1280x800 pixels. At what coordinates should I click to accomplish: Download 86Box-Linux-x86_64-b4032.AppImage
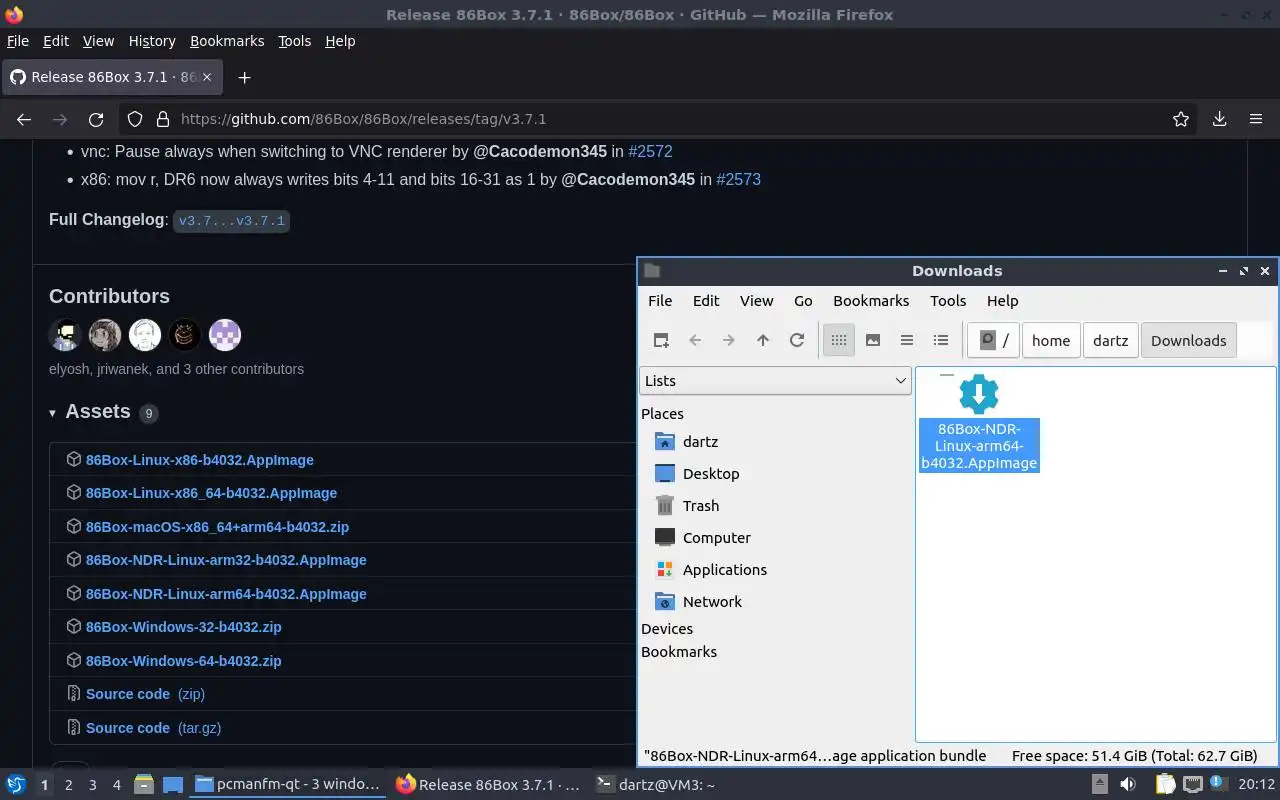(x=211, y=493)
